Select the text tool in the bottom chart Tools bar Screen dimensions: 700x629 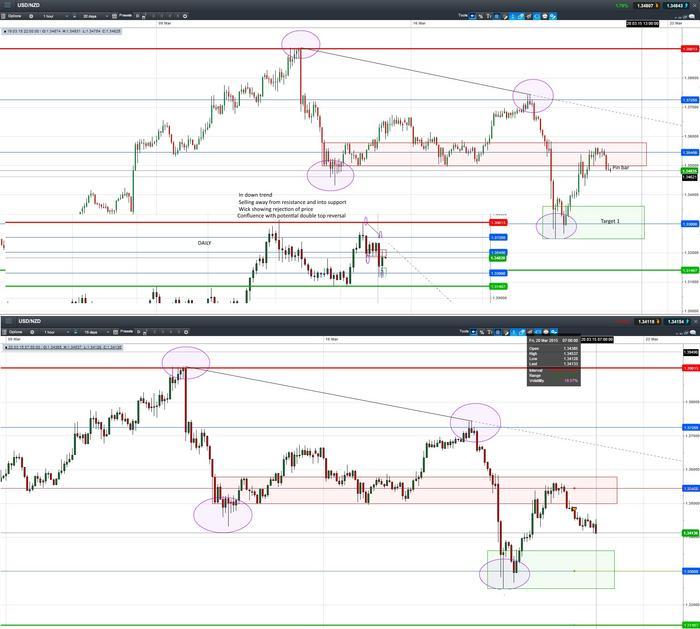[x=489, y=332]
